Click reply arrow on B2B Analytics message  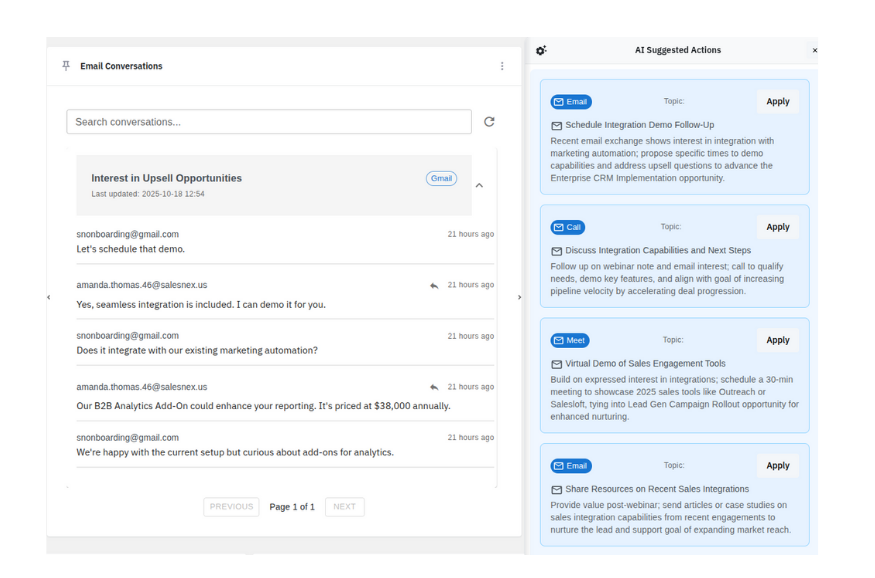coord(433,387)
